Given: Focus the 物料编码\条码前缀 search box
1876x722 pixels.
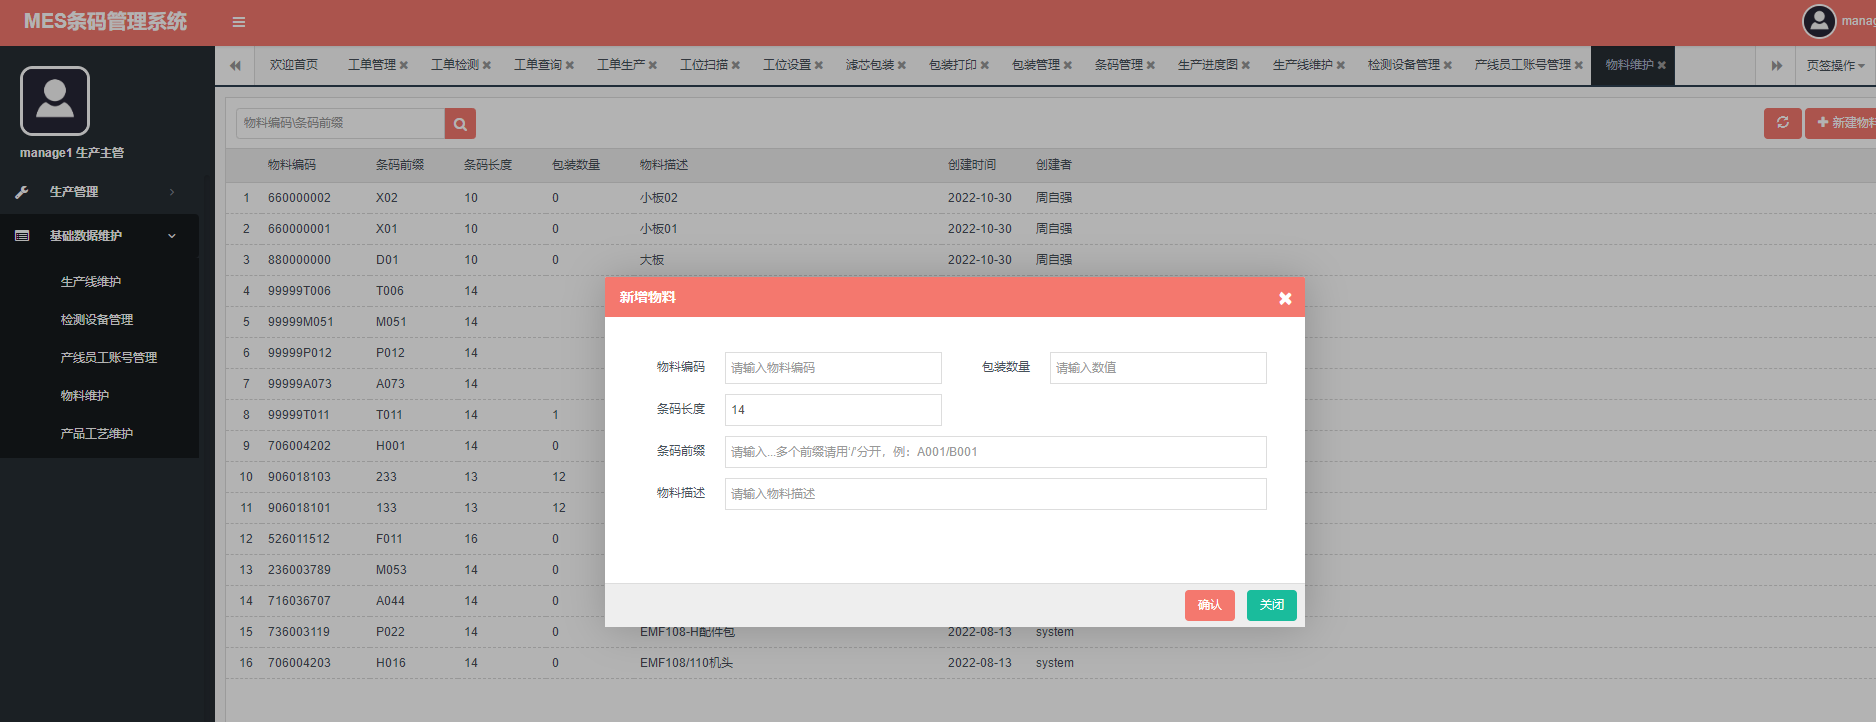Looking at the screenshot, I should tap(340, 123).
